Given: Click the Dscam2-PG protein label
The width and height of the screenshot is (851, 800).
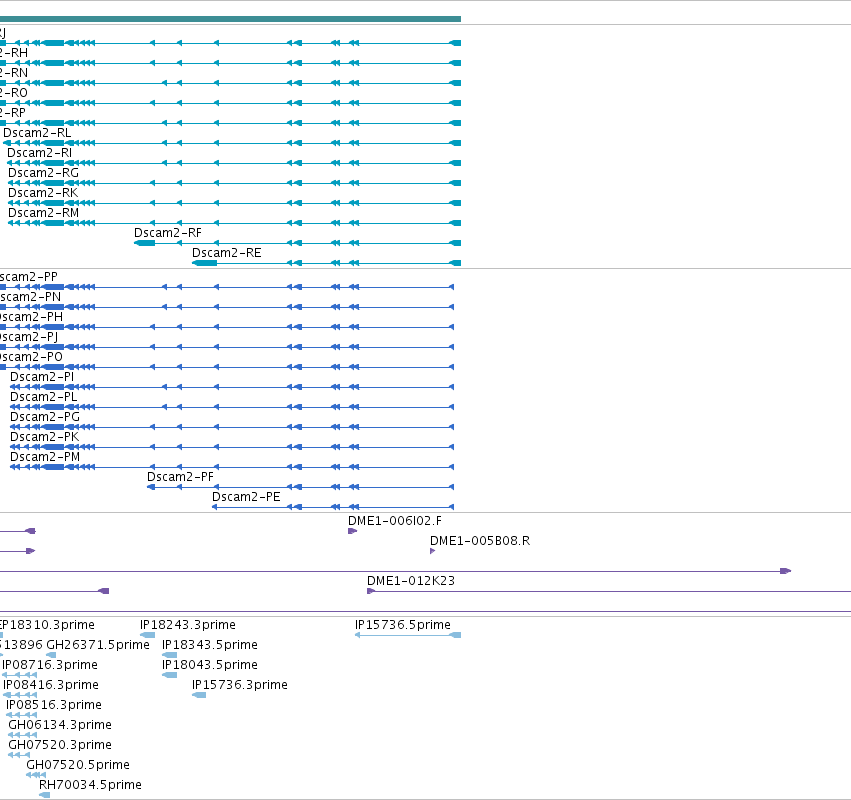Looking at the screenshot, I should pyautogui.click(x=45, y=417).
